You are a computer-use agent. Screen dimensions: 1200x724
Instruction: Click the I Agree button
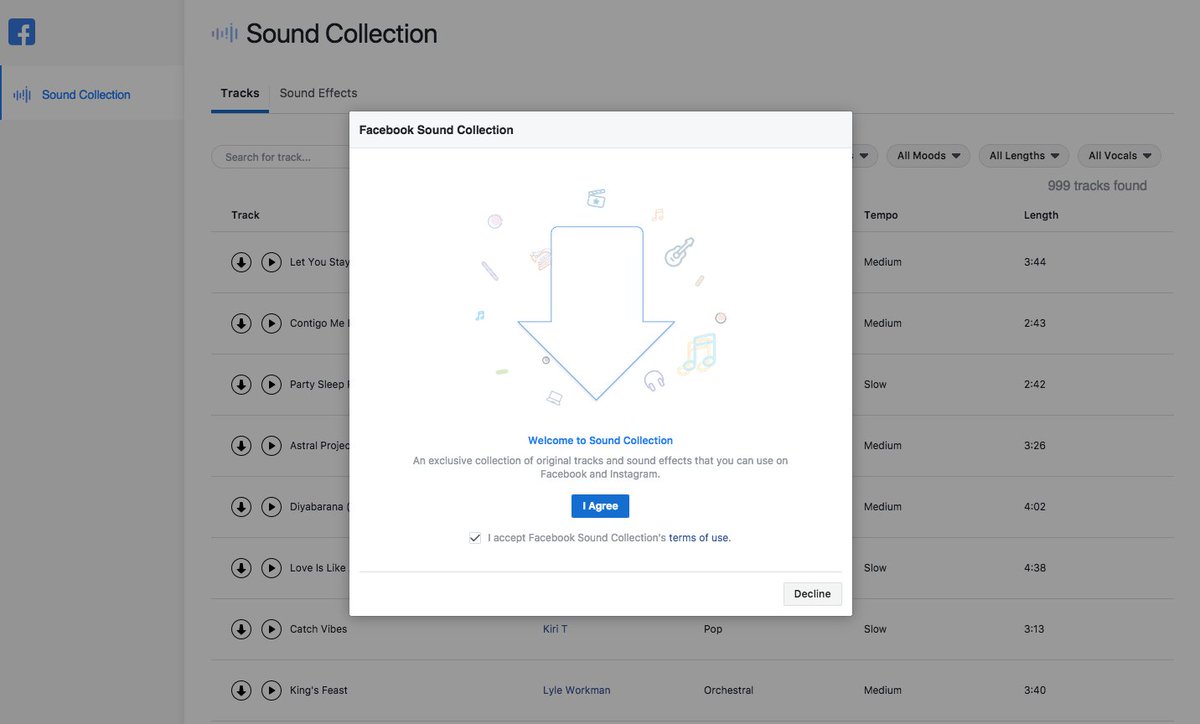coord(600,506)
